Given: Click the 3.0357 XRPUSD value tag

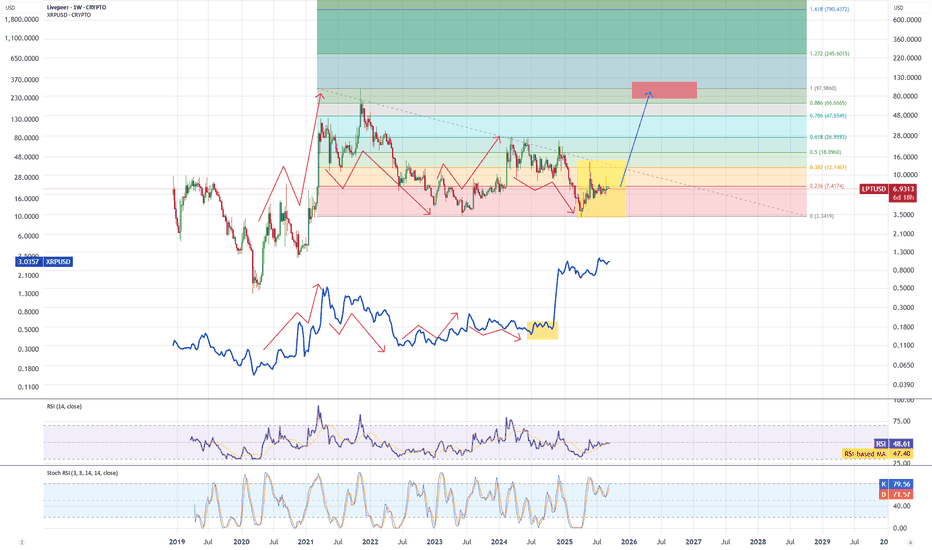Looking at the screenshot, I should click(x=28, y=262).
